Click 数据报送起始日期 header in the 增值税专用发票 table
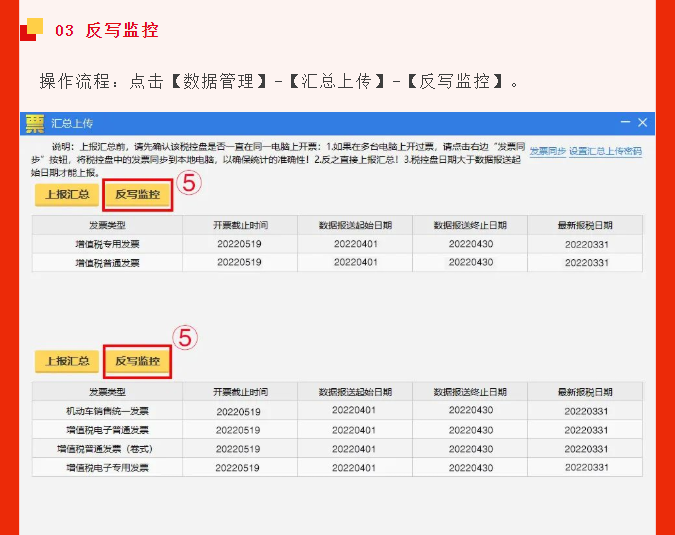 click(355, 225)
